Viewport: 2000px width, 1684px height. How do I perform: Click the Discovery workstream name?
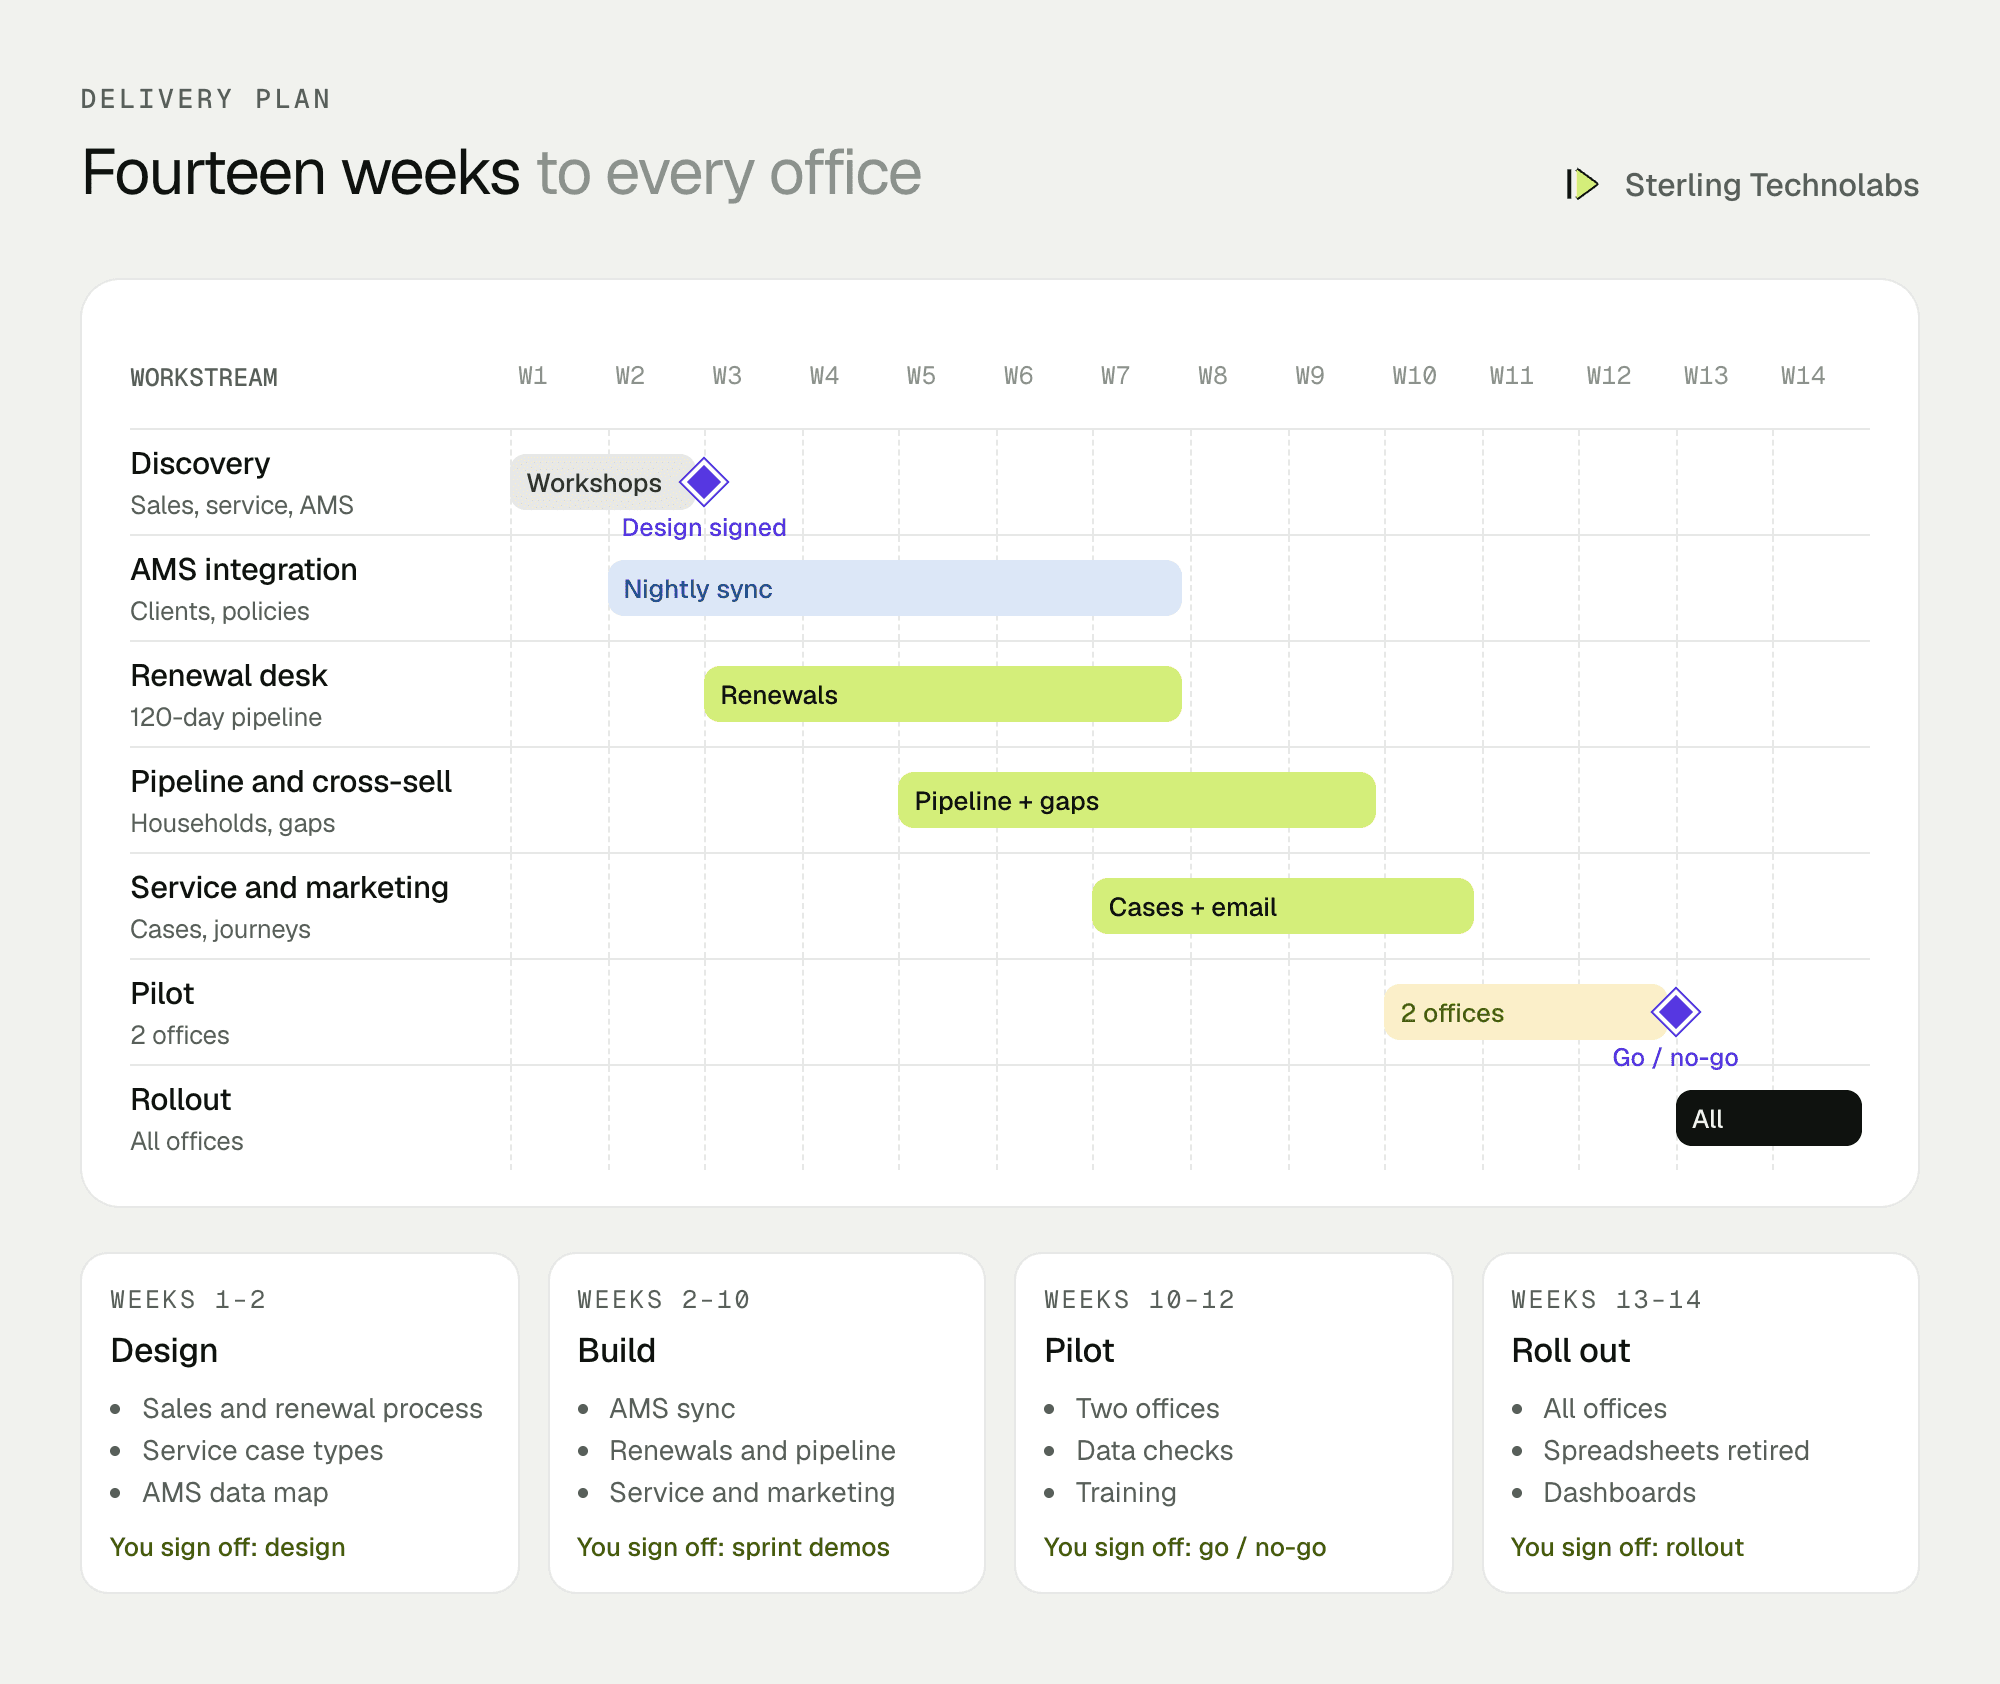click(200, 464)
